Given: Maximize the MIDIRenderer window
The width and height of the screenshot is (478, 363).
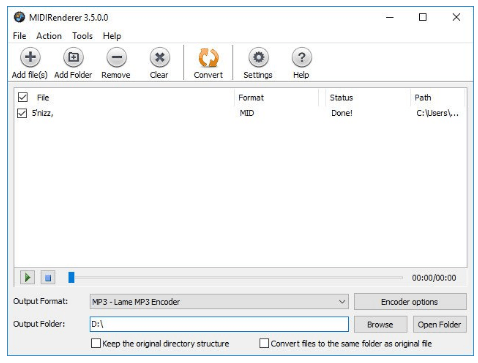Looking at the screenshot, I should pos(423,17).
